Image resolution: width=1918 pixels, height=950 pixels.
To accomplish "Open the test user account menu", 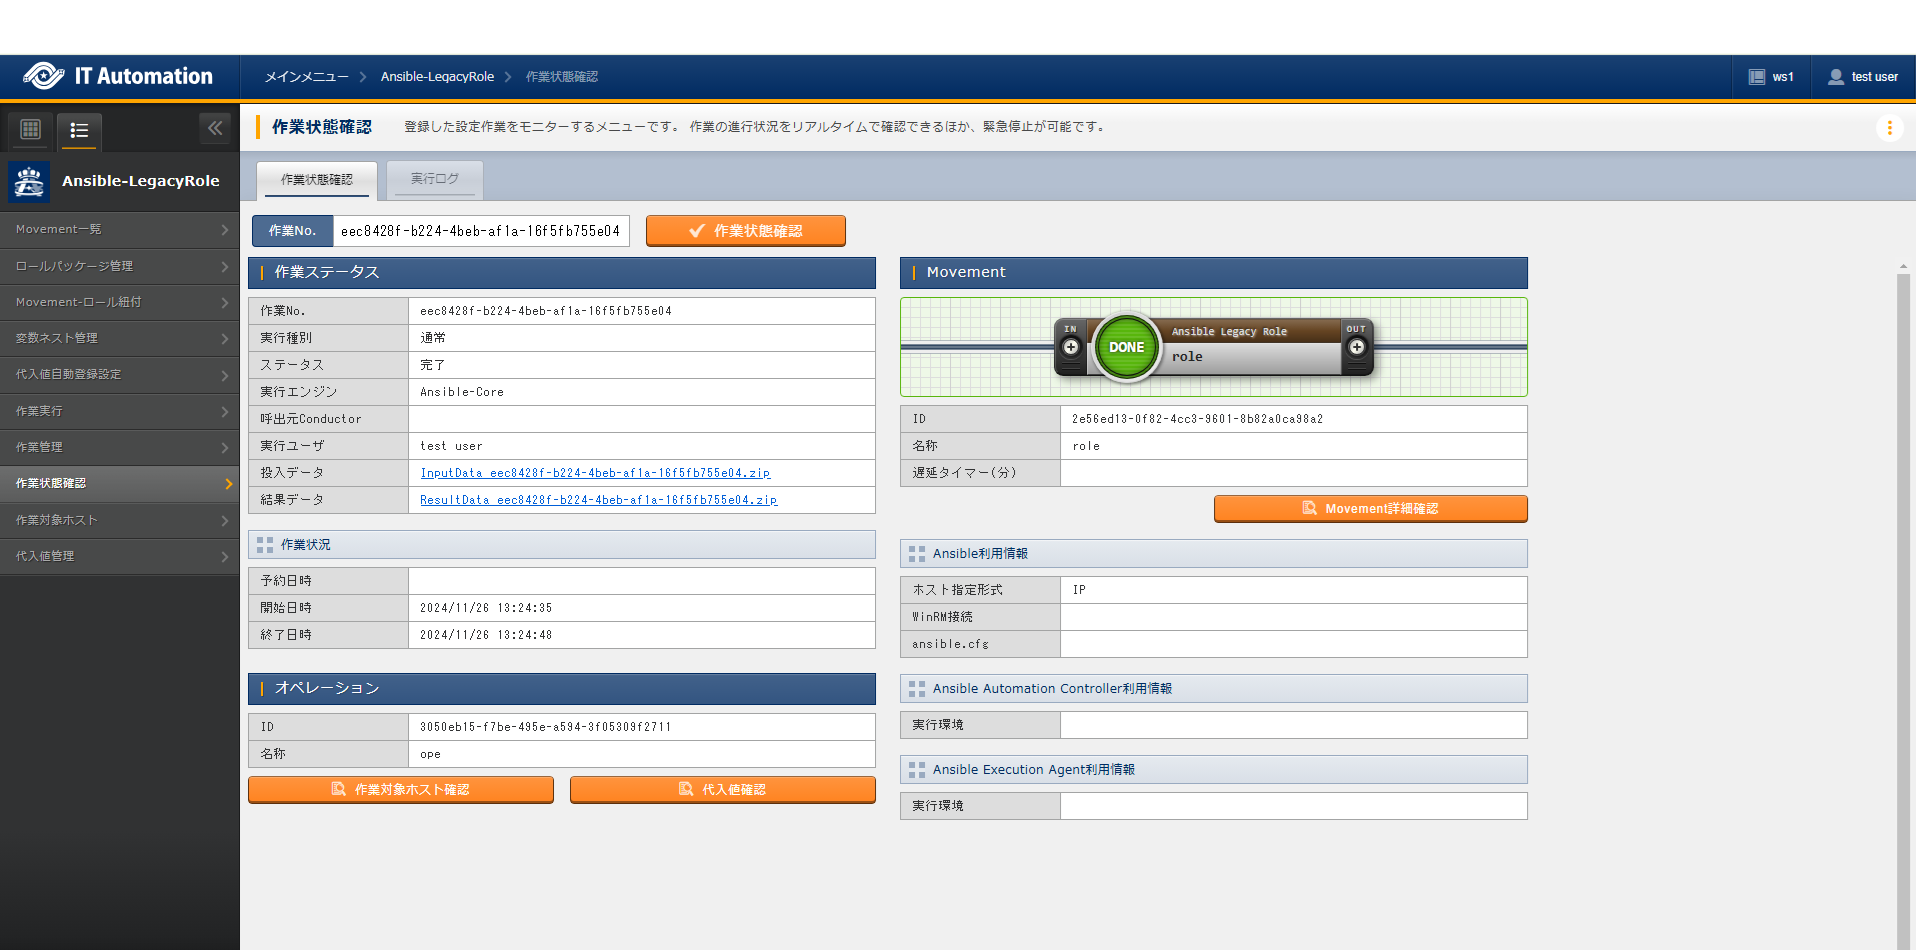I will [x=1863, y=77].
